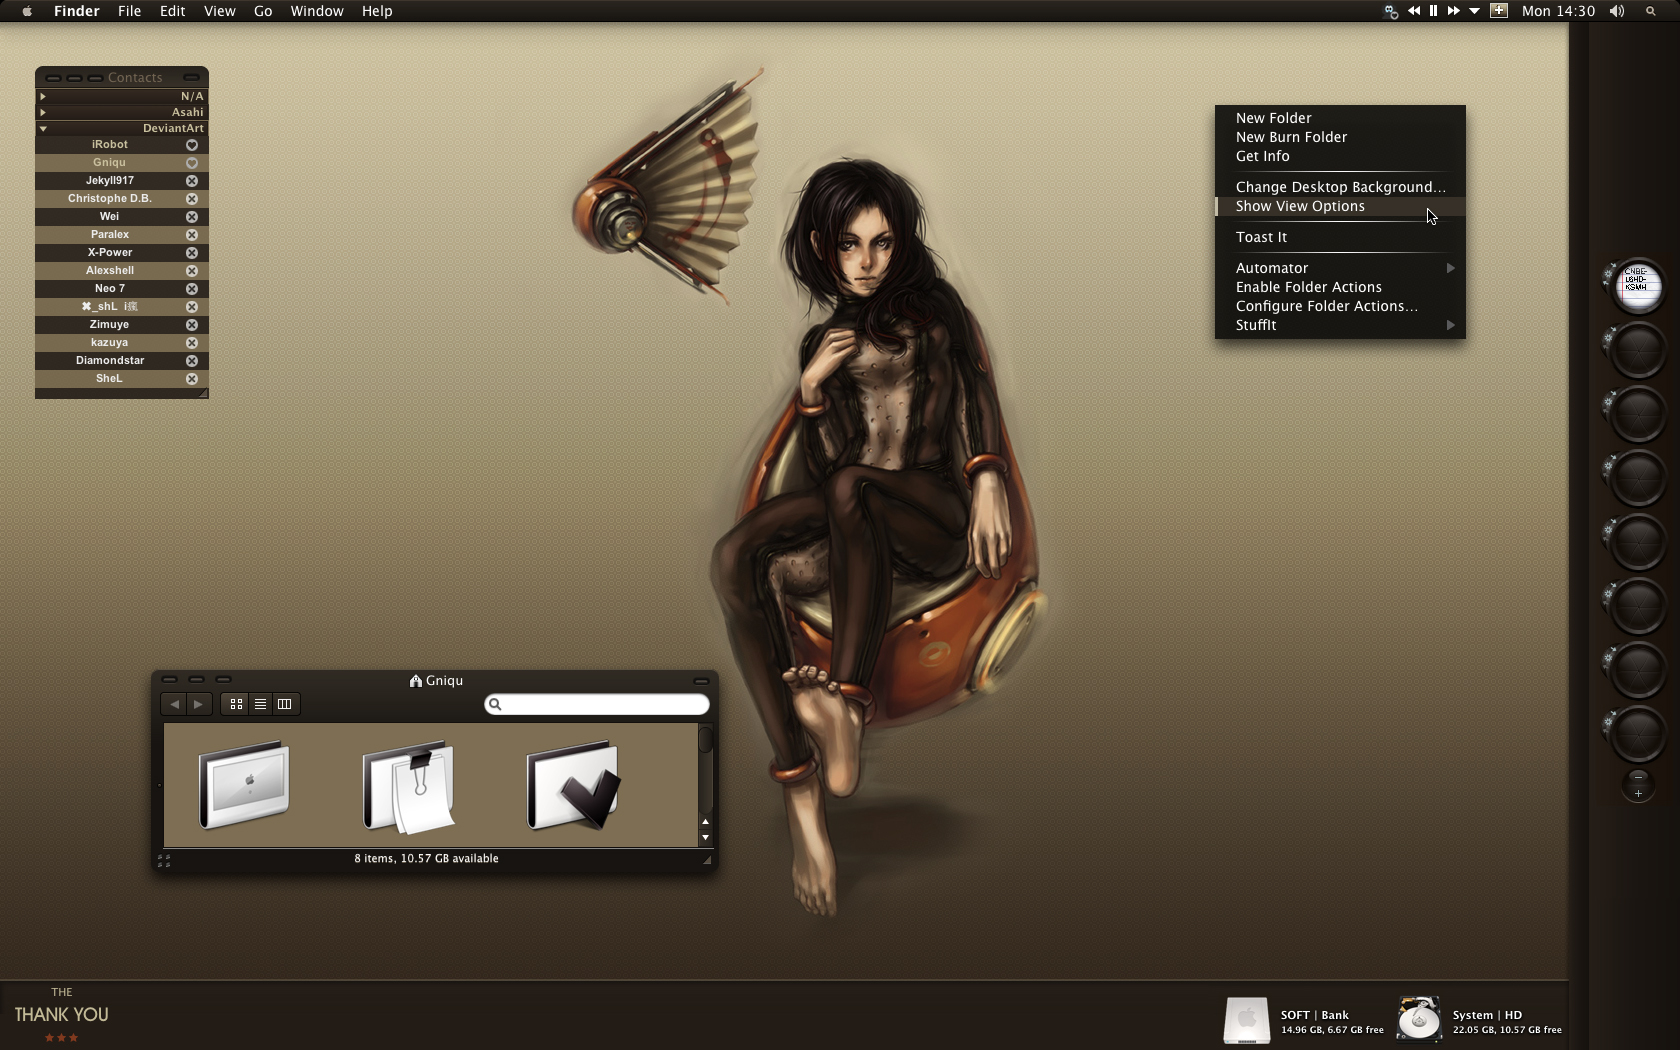The image size is (1680, 1050).
Task: Open the Documents folder with clip icon
Action: click(408, 787)
